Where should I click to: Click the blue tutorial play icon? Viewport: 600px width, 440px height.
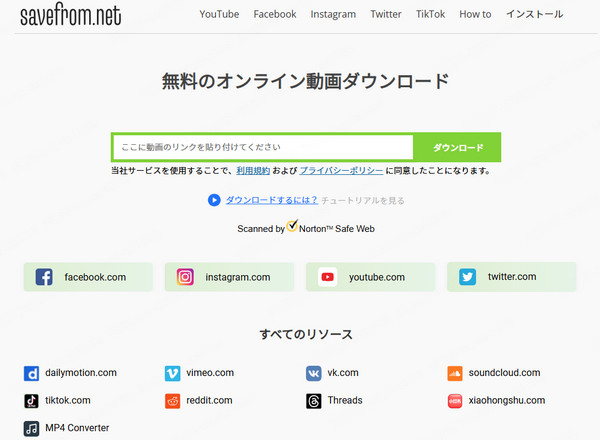click(214, 200)
